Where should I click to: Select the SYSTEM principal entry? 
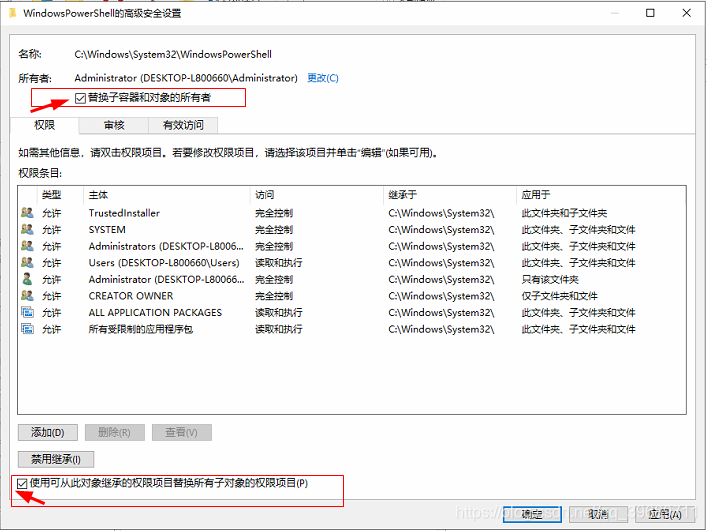(107, 229)
